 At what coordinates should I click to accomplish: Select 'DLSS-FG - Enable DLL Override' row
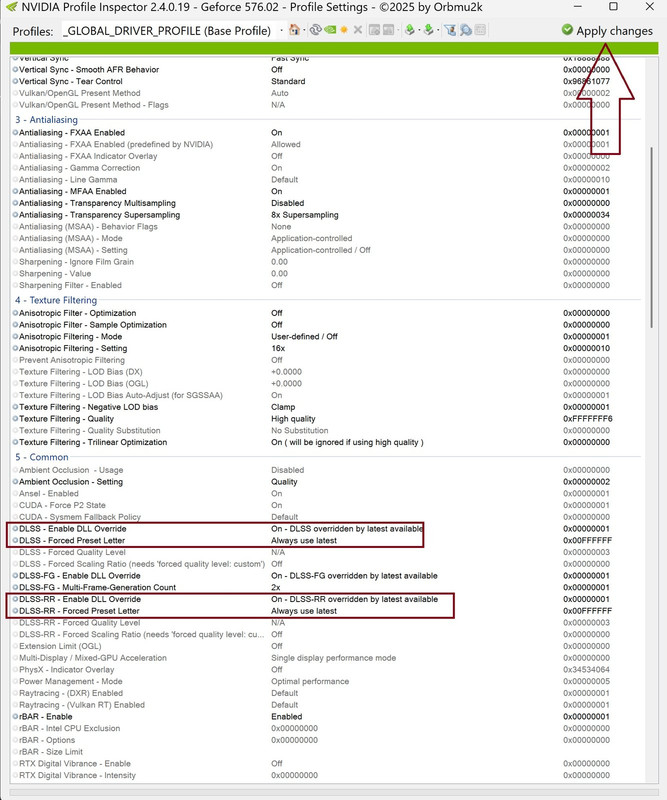point(328,576)
